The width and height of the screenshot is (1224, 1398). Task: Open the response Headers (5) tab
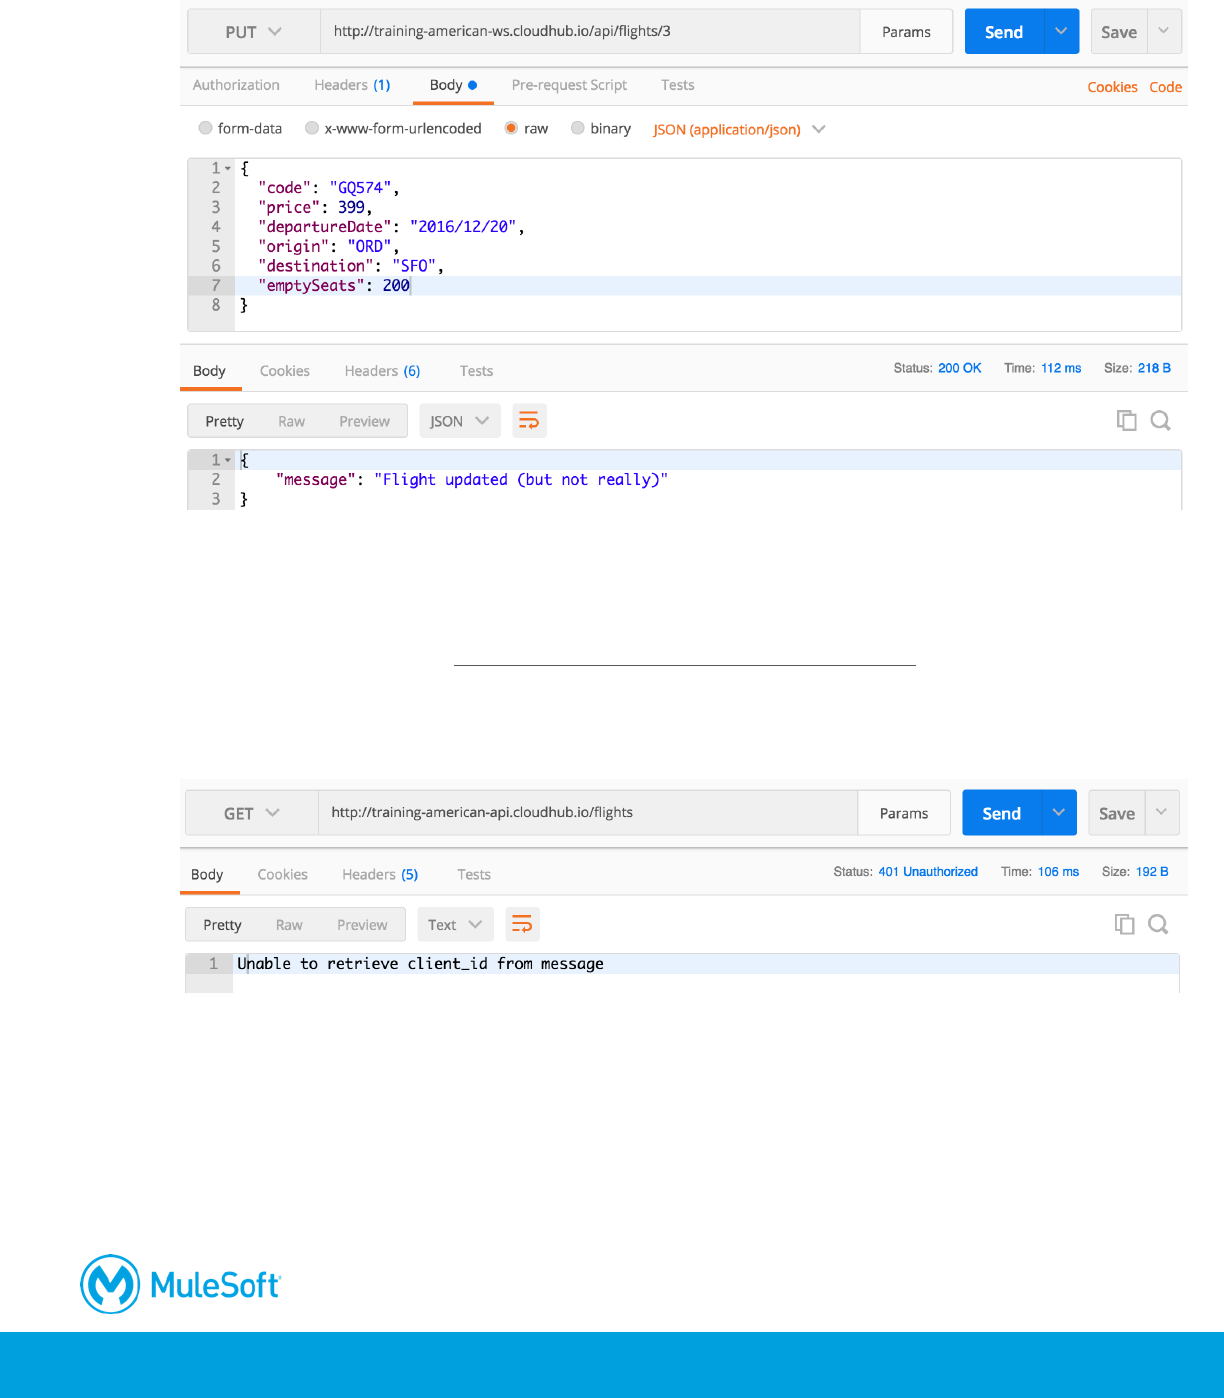(380, 874)
